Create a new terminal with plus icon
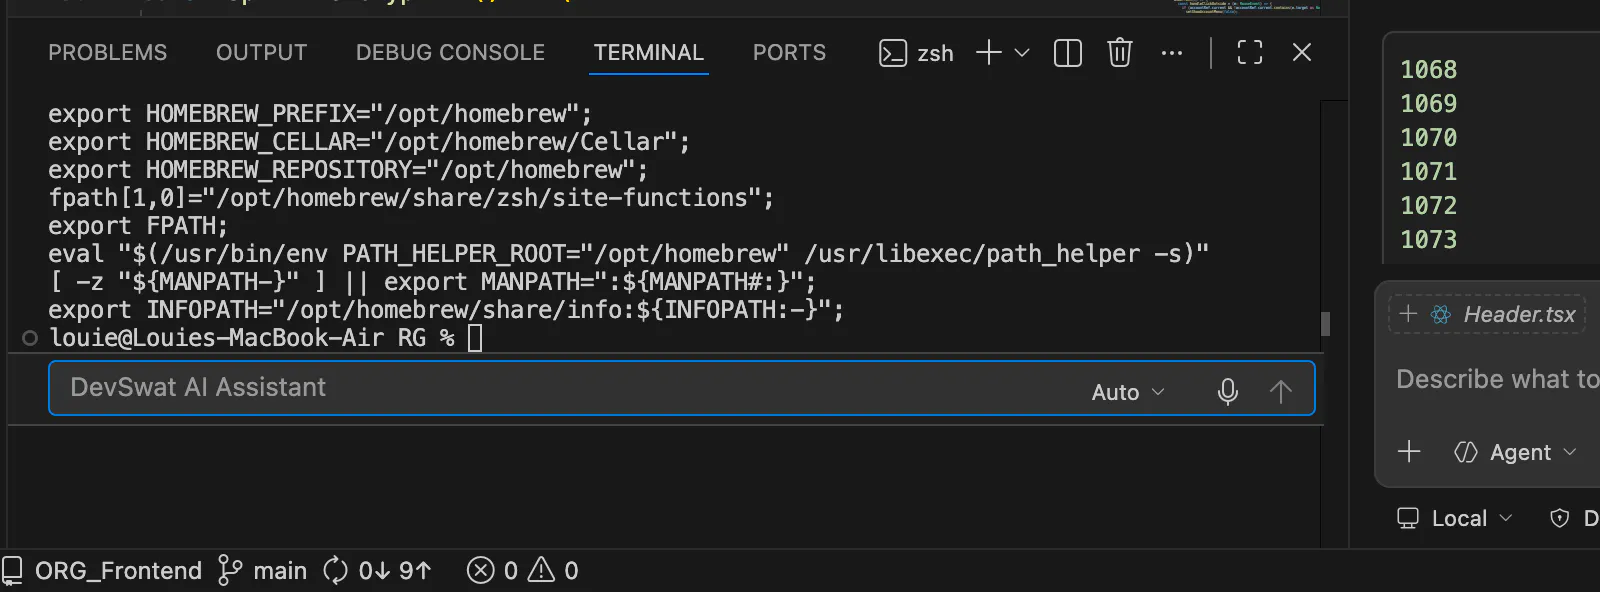The image size is (1600, 592). pyautogui.click(x=988, y=52)
